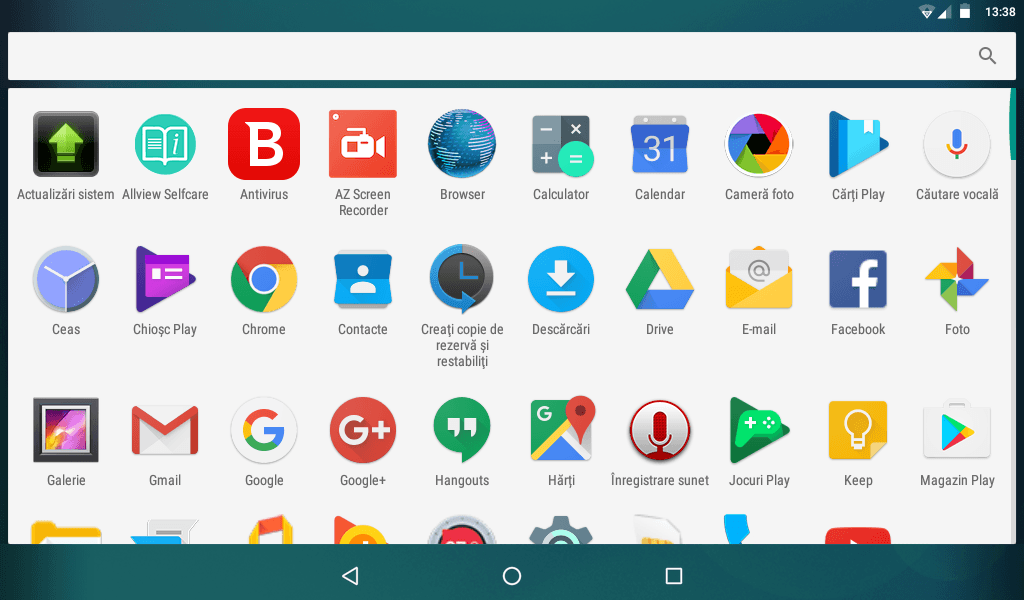This screenshot has width=1024, height=600.
Task: Open the Google app
Action: (x=264, y=430)
